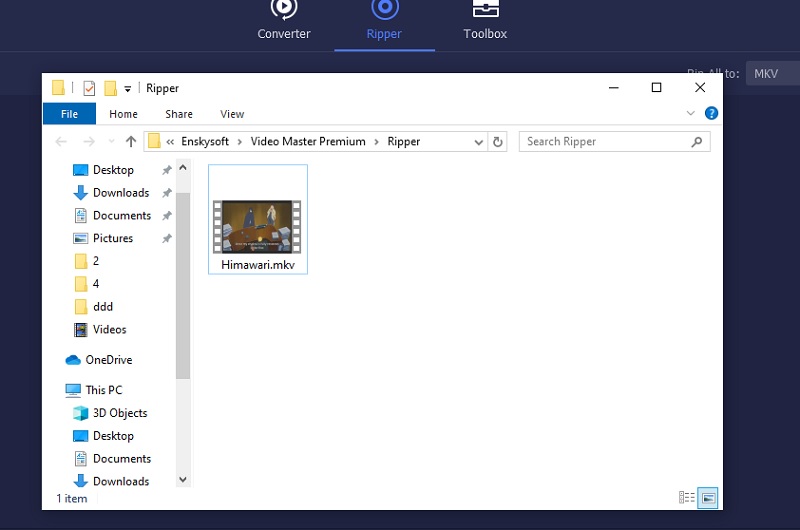Click navigation pane scroll up arrow

[183, 167]
